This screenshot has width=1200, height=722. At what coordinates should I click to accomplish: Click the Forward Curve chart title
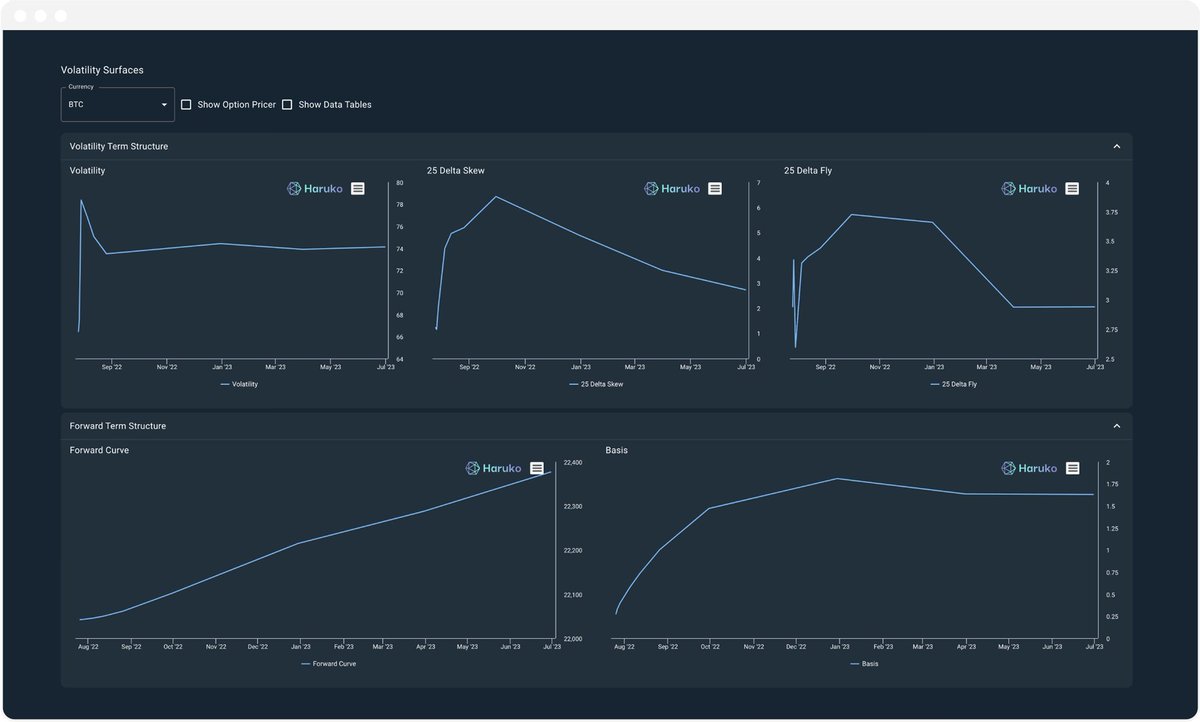coord(99,450)
